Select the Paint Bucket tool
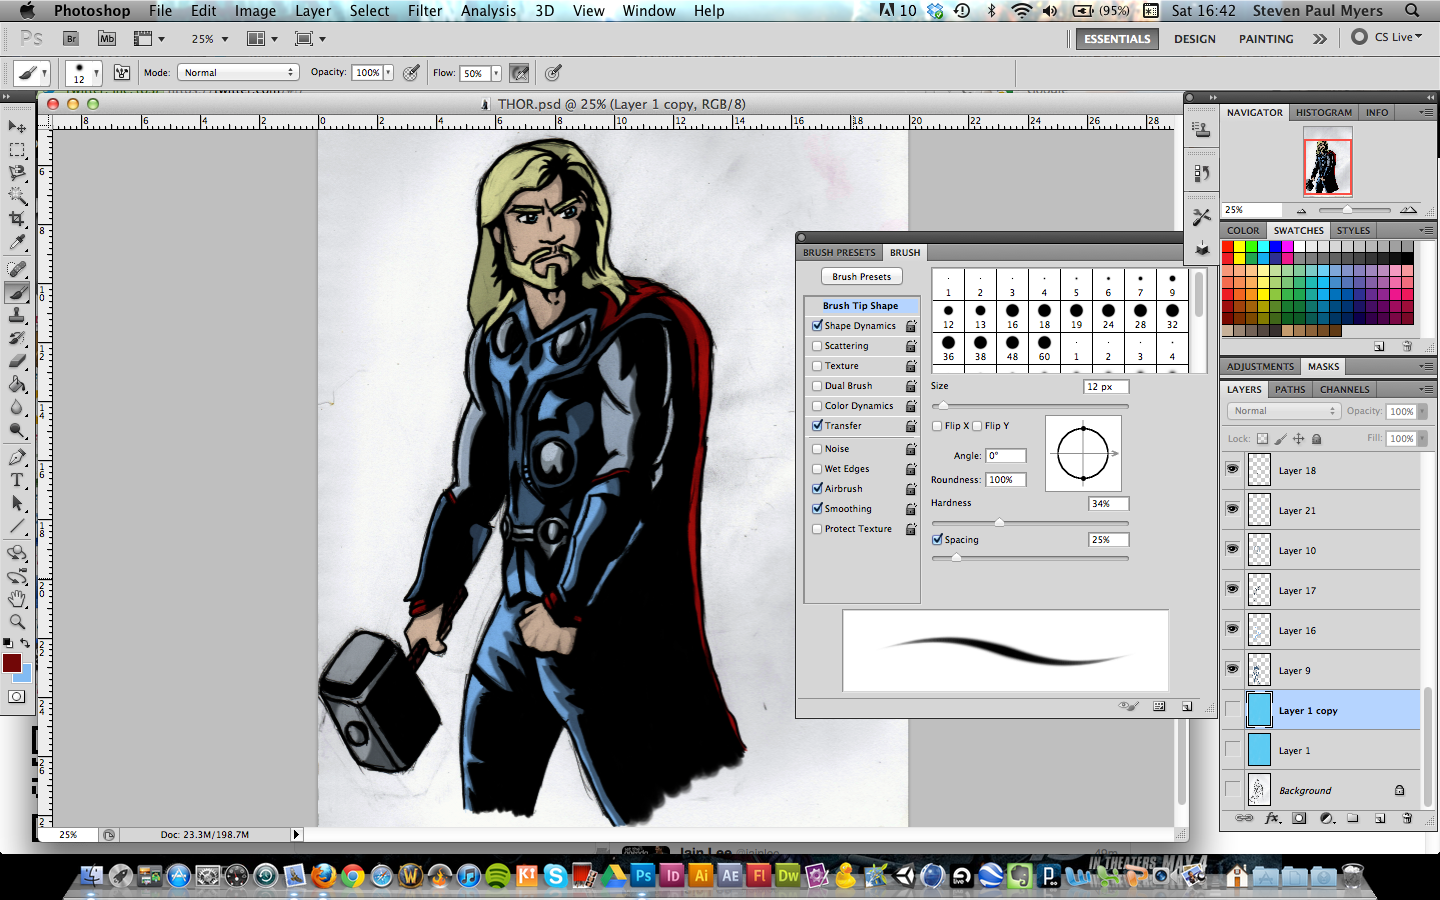The height and width of the screenshot is (900, 1440). (17, 385)
